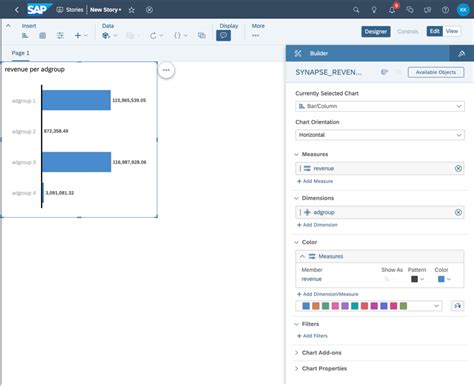474x386 pixels.
Task: Open the revenue Color swatch picker
Action: 444,279
